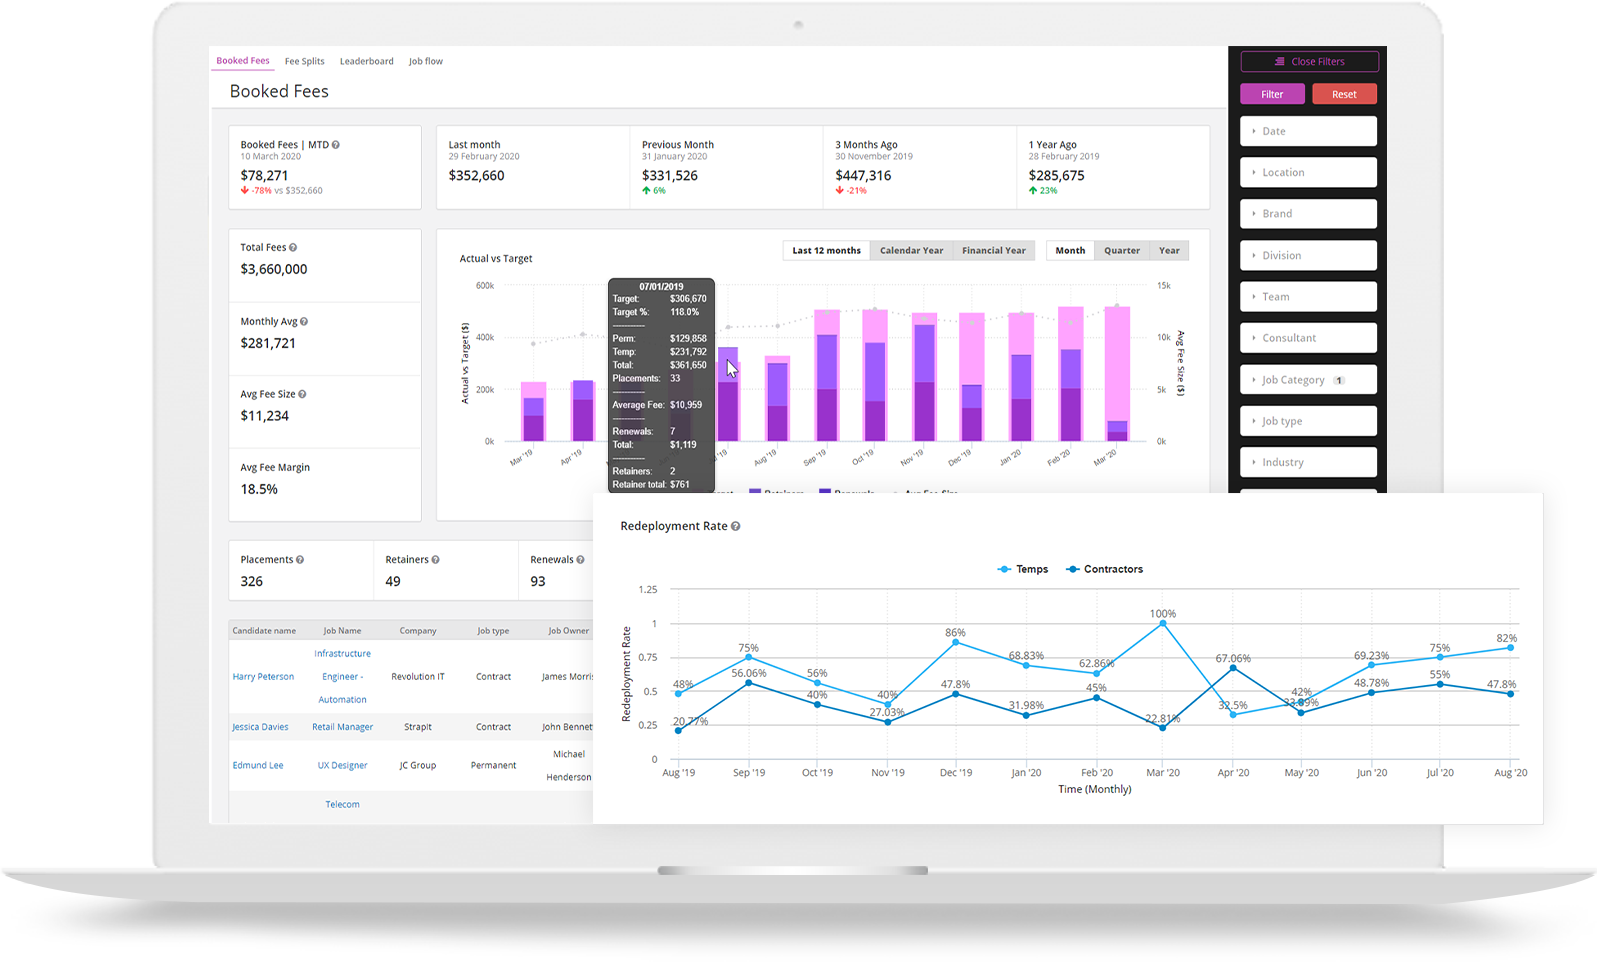Click the 86% Temps point at Dec '19
The image size is (1600, 964).
[956, 643]
